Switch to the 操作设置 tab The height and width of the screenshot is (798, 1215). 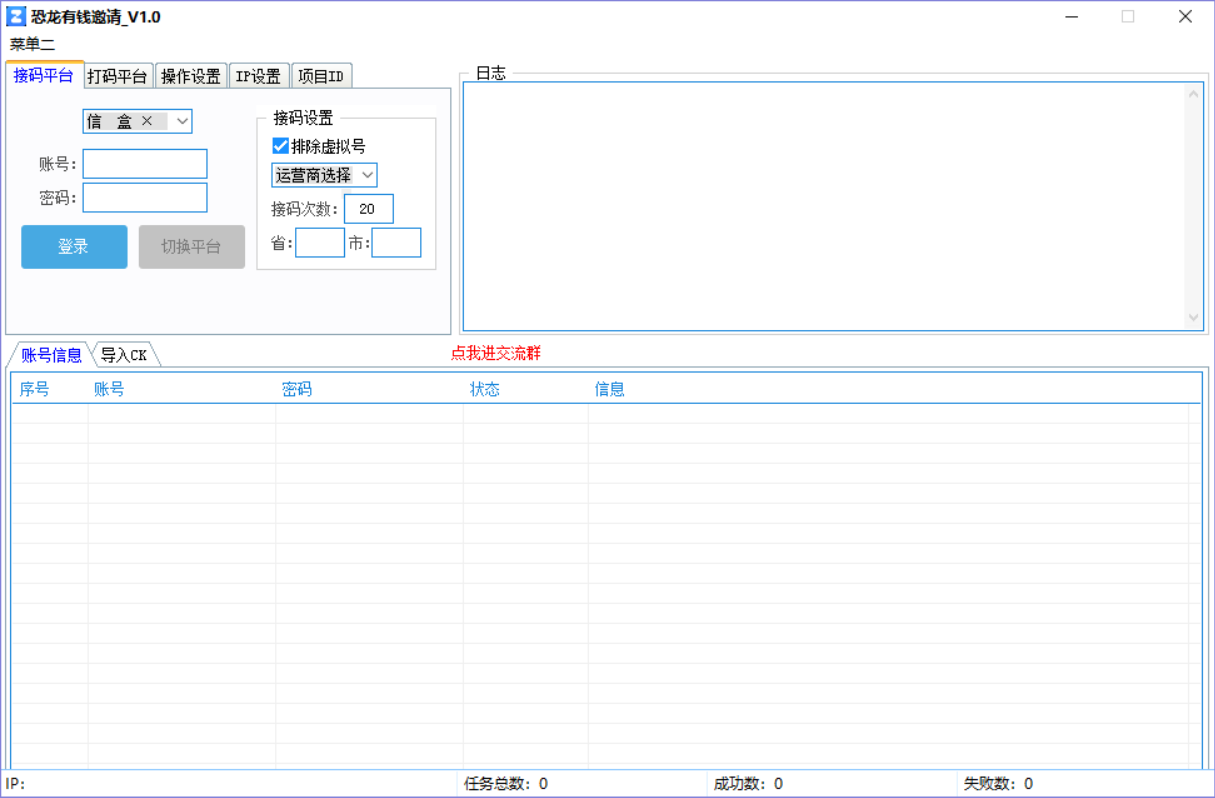[191, 76]
